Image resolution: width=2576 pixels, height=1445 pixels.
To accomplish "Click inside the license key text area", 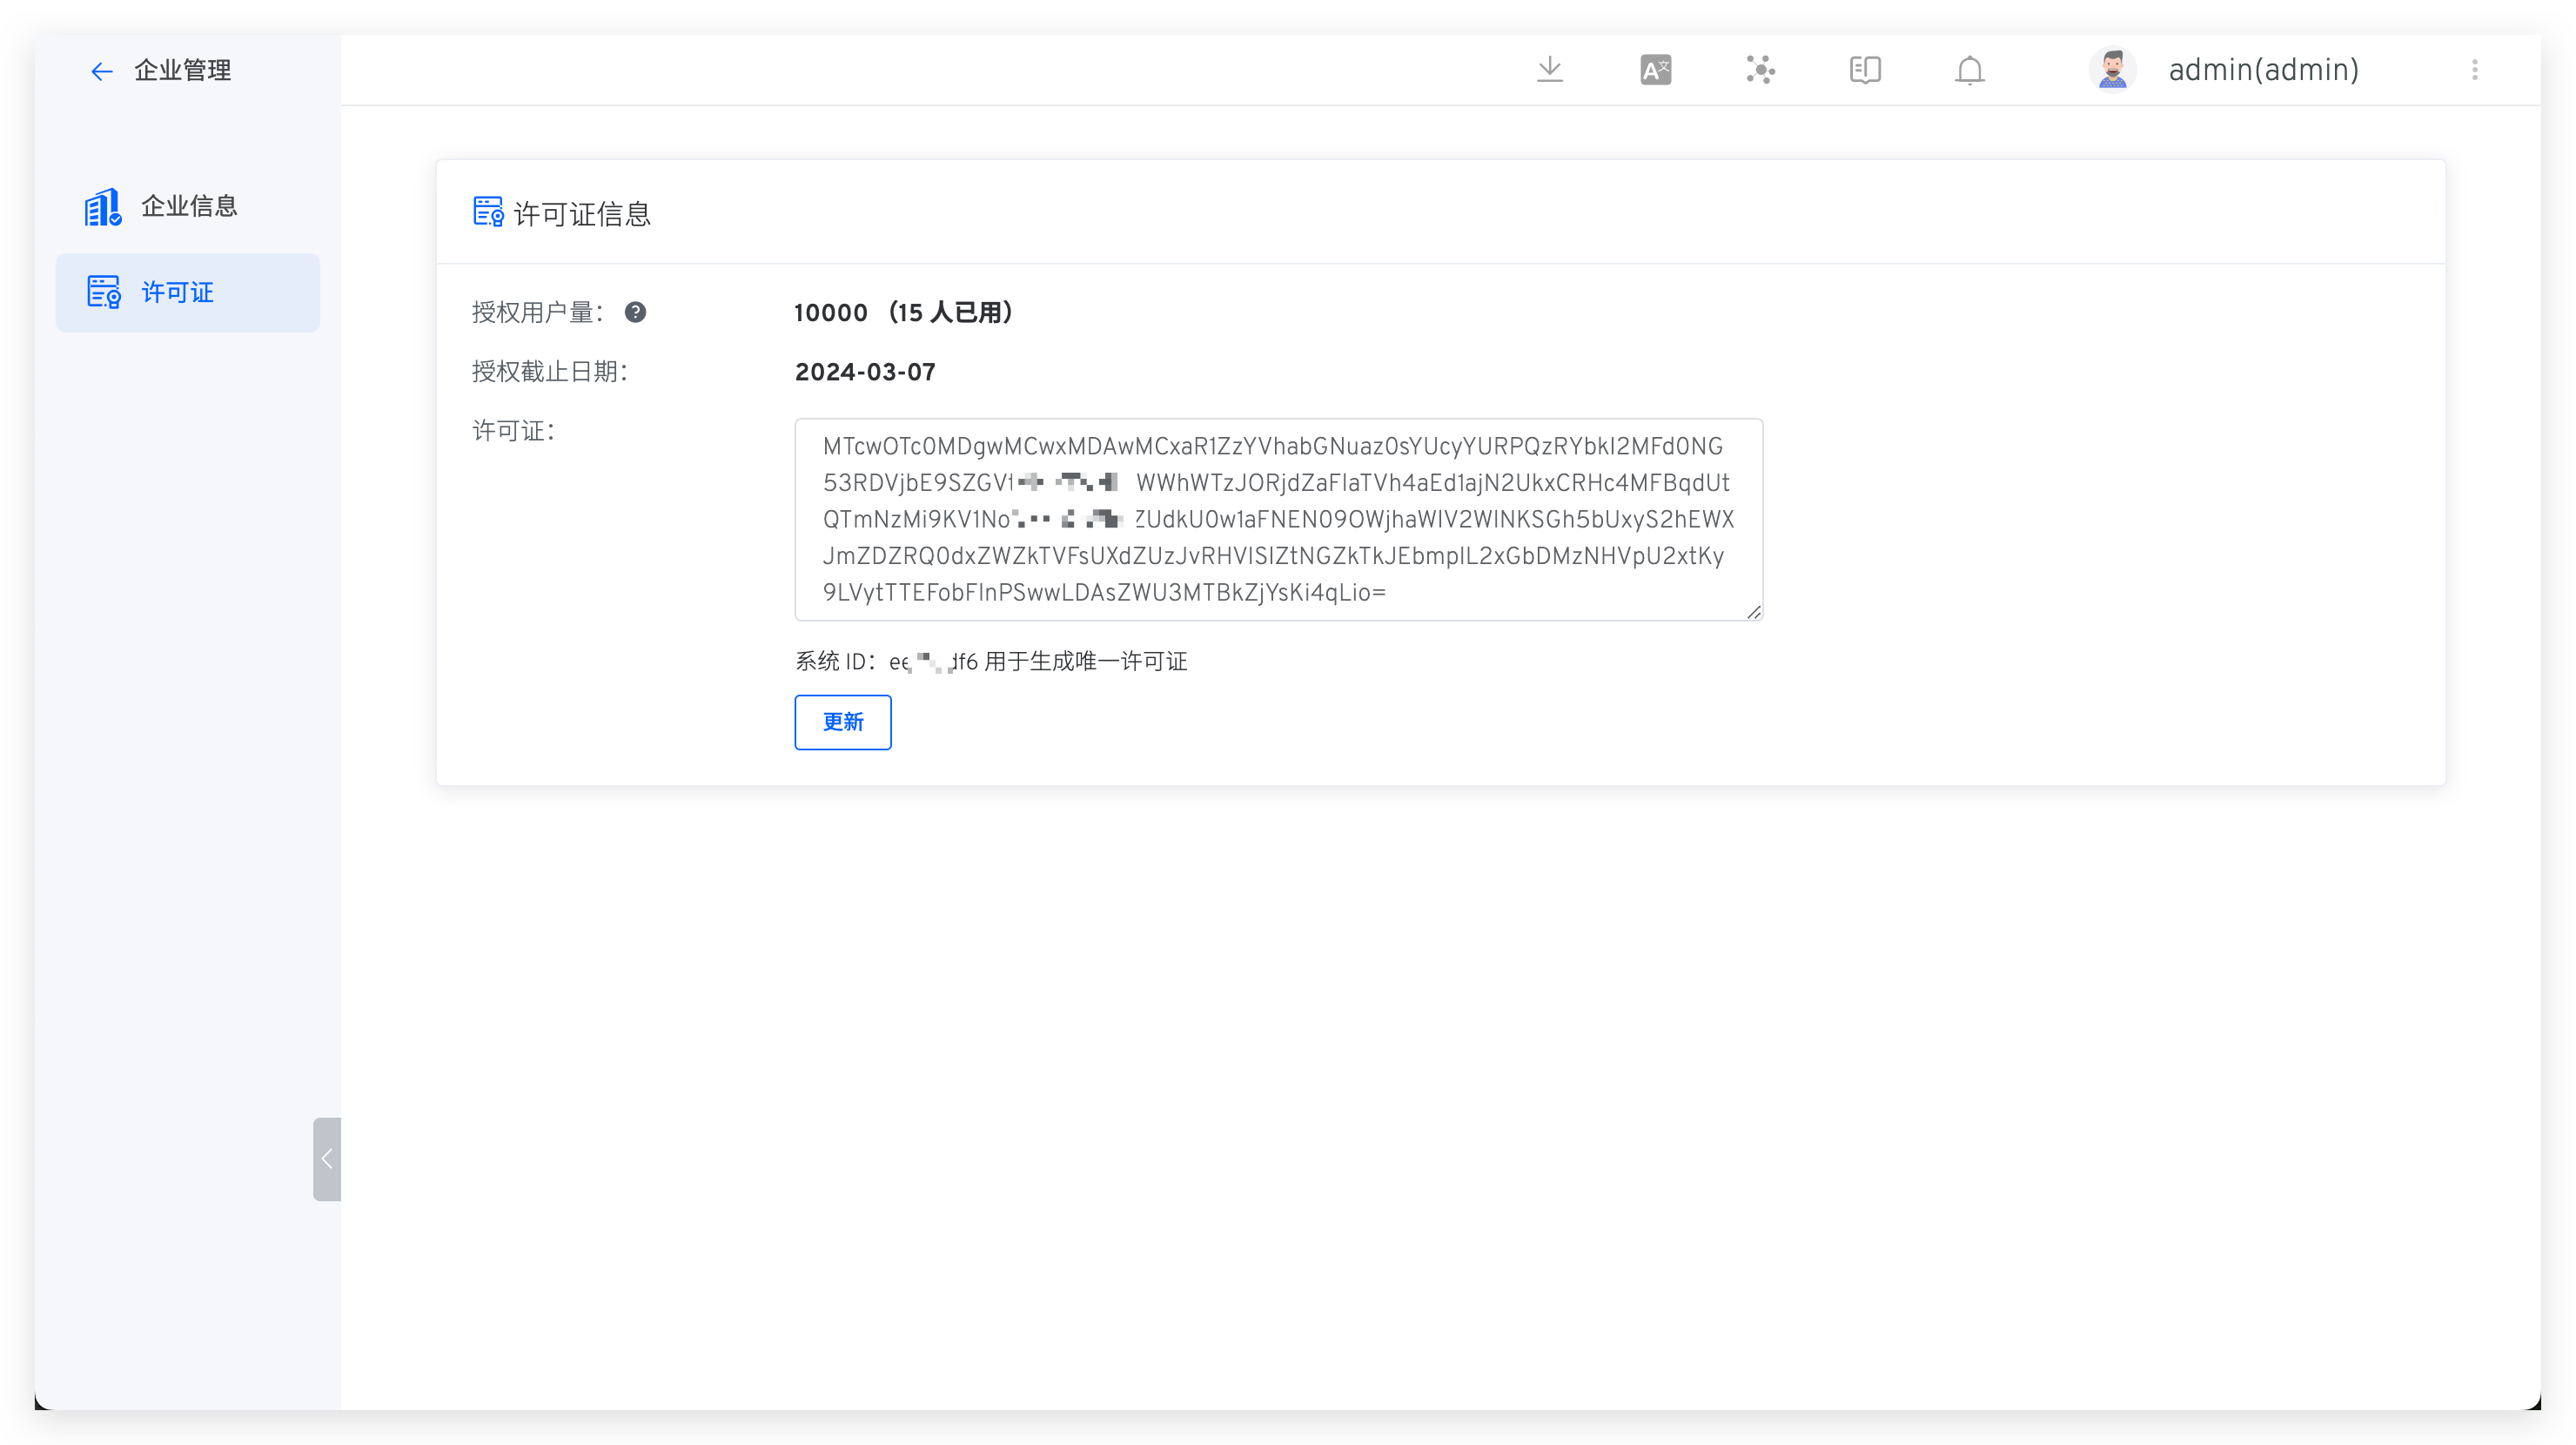I will click(1278, 519).
